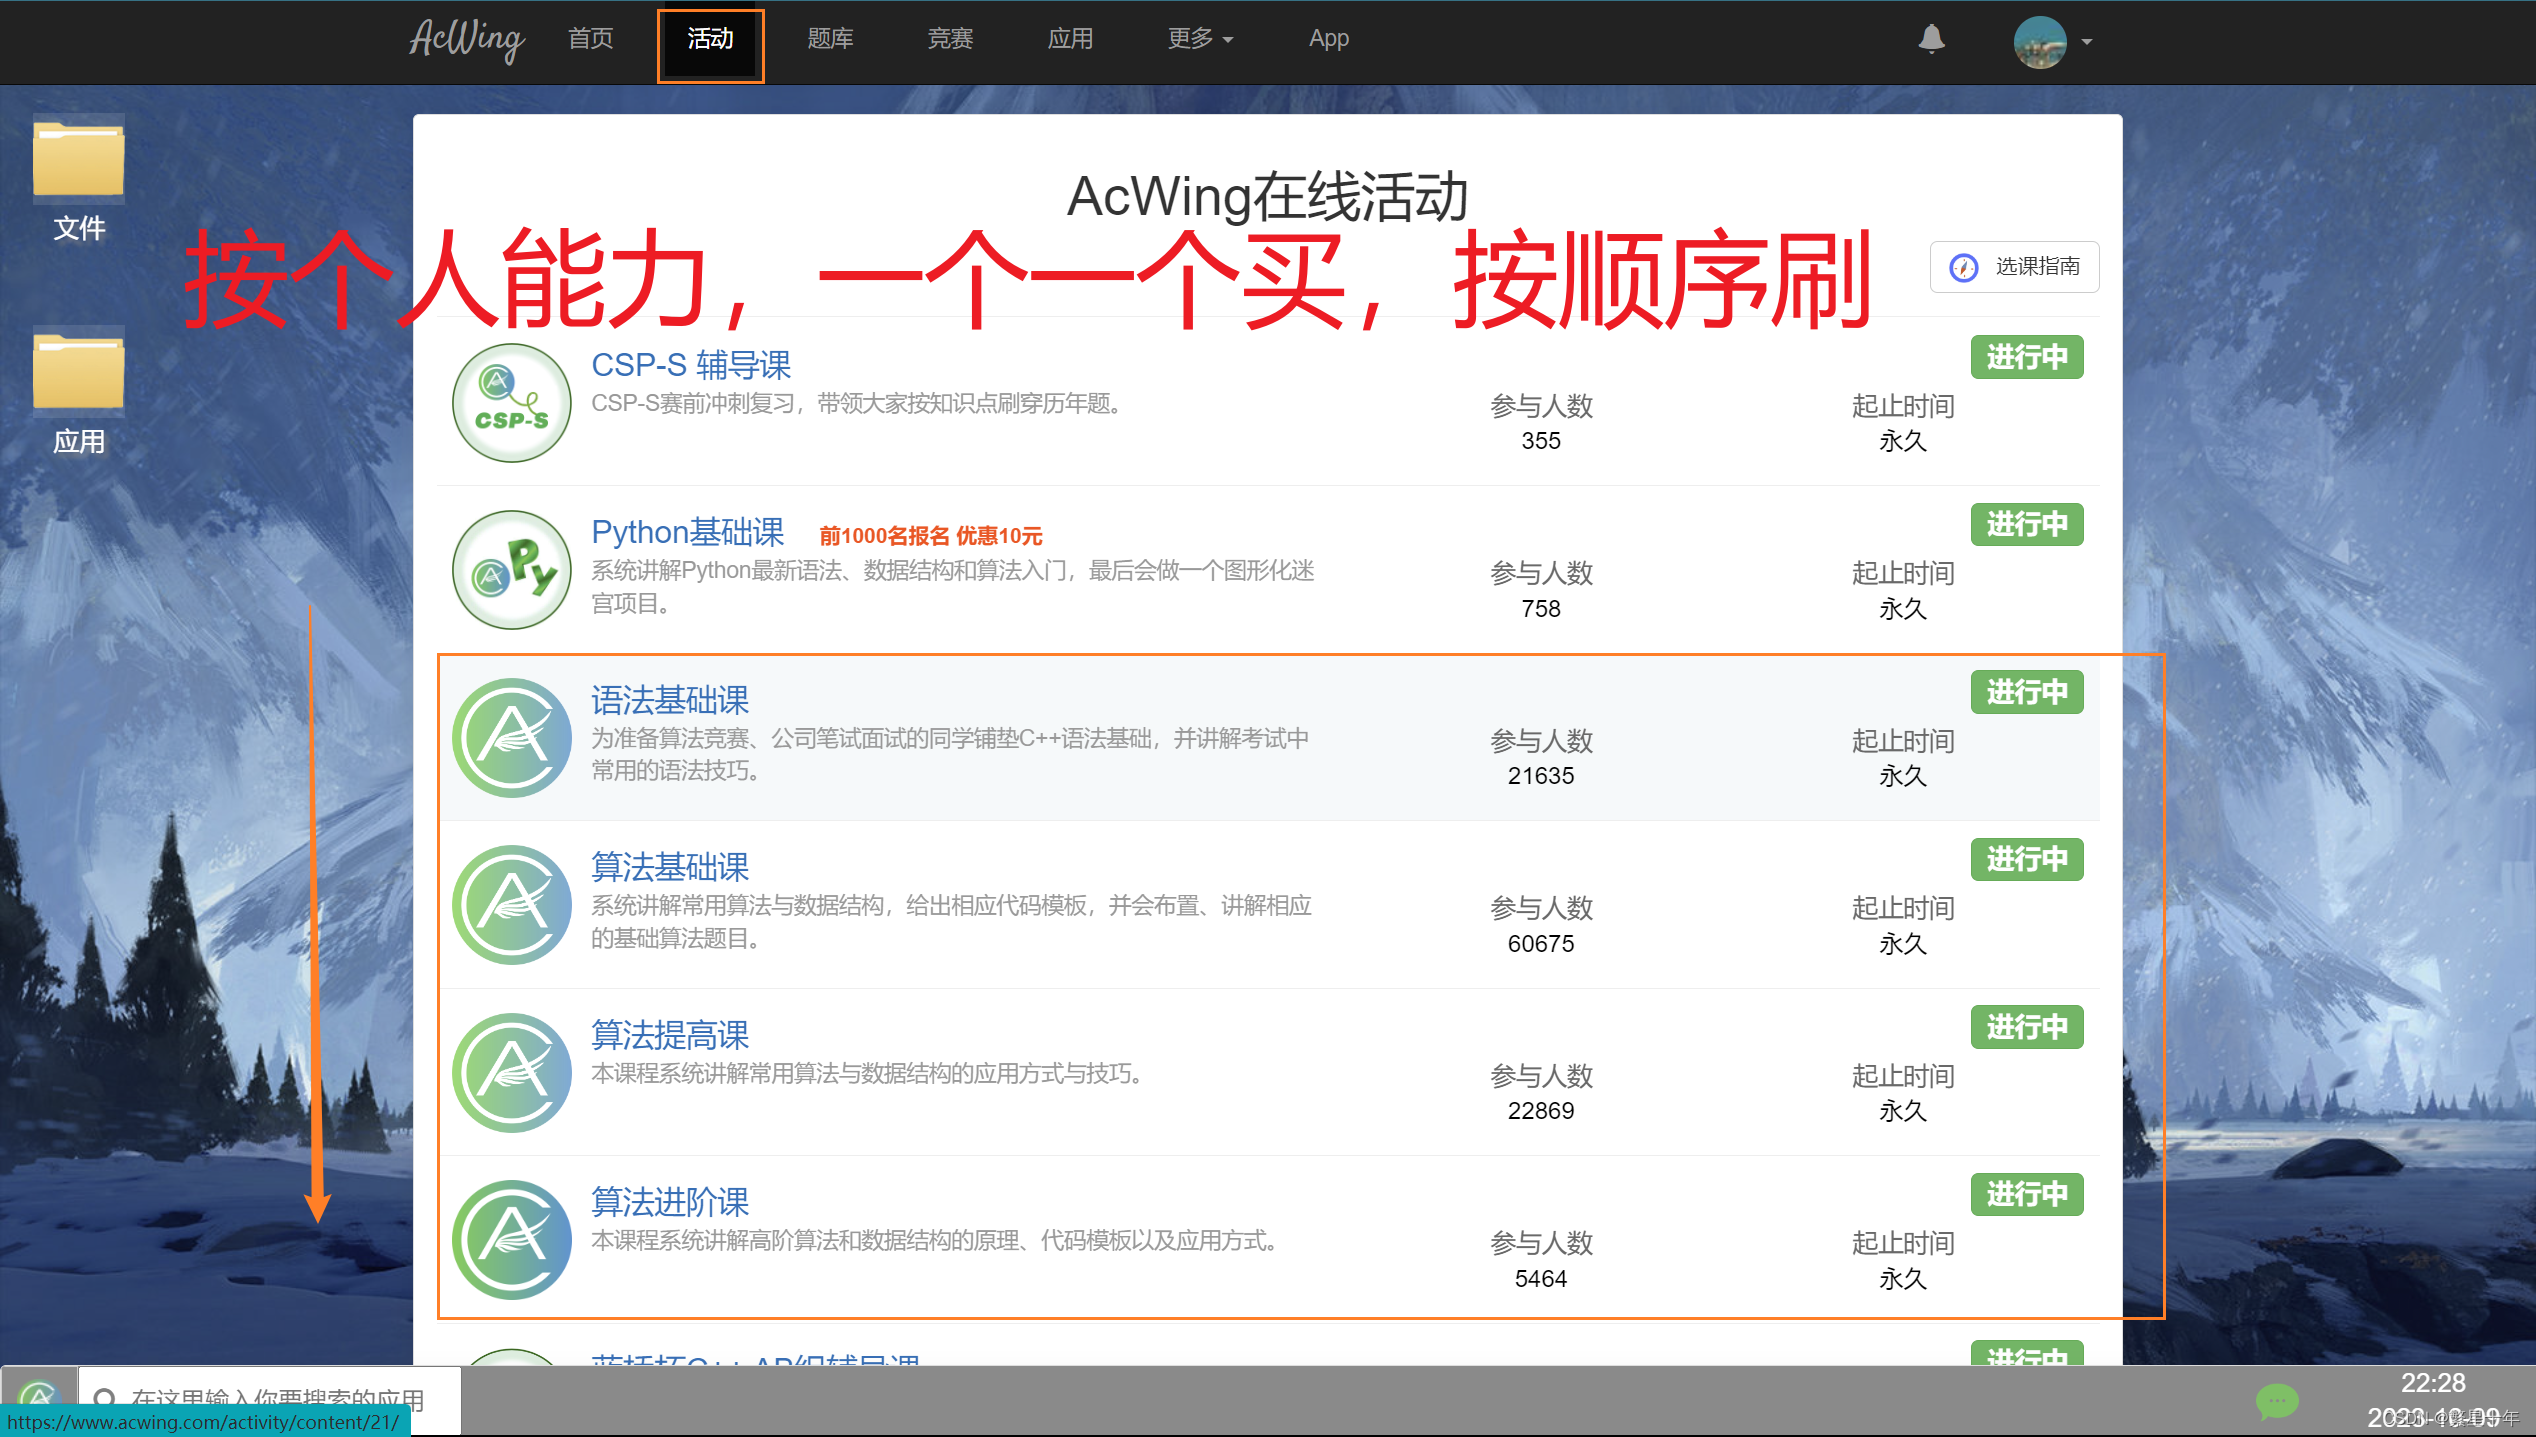Click 进行中 badge for 算法基础课
Screen dimensions: 2536x1437
coord(2027,859)
